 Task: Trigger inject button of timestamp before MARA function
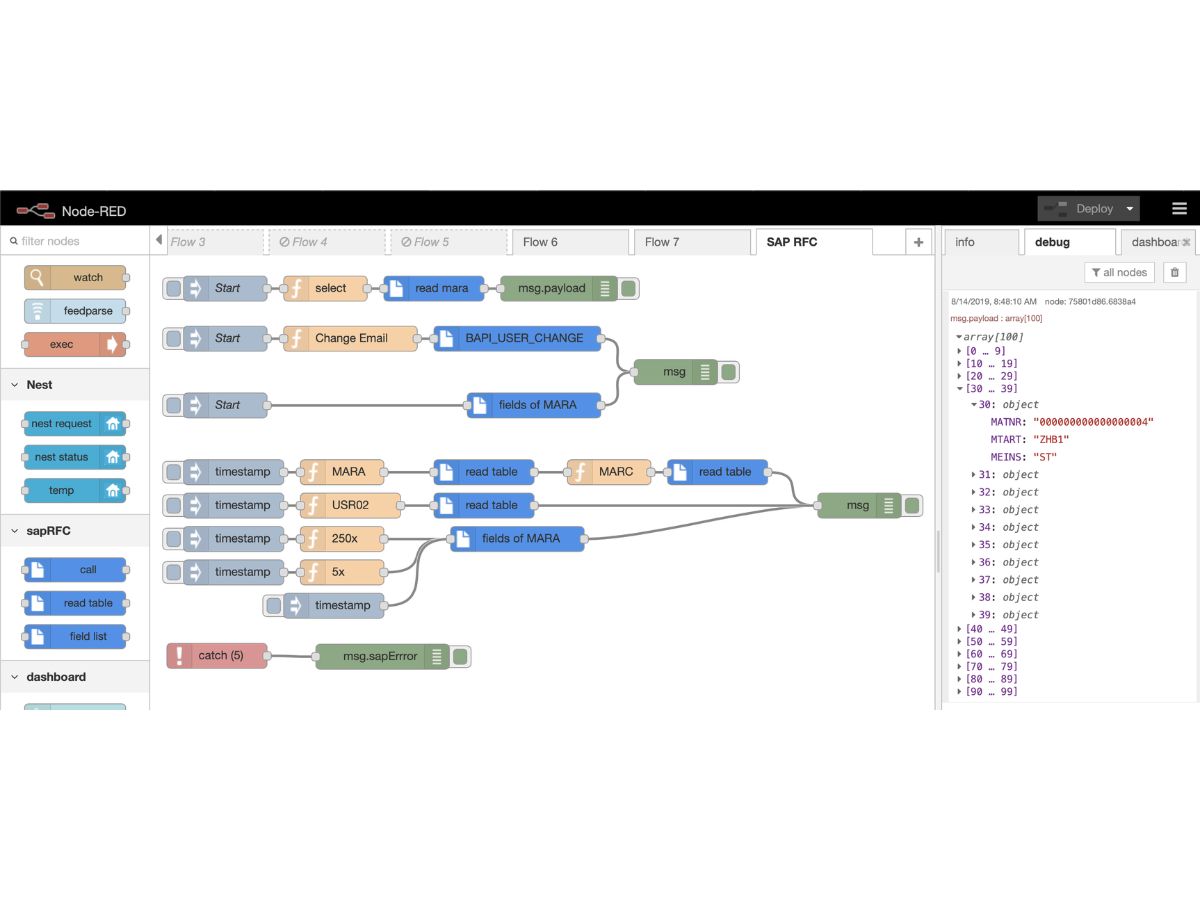tap(173, 472)
